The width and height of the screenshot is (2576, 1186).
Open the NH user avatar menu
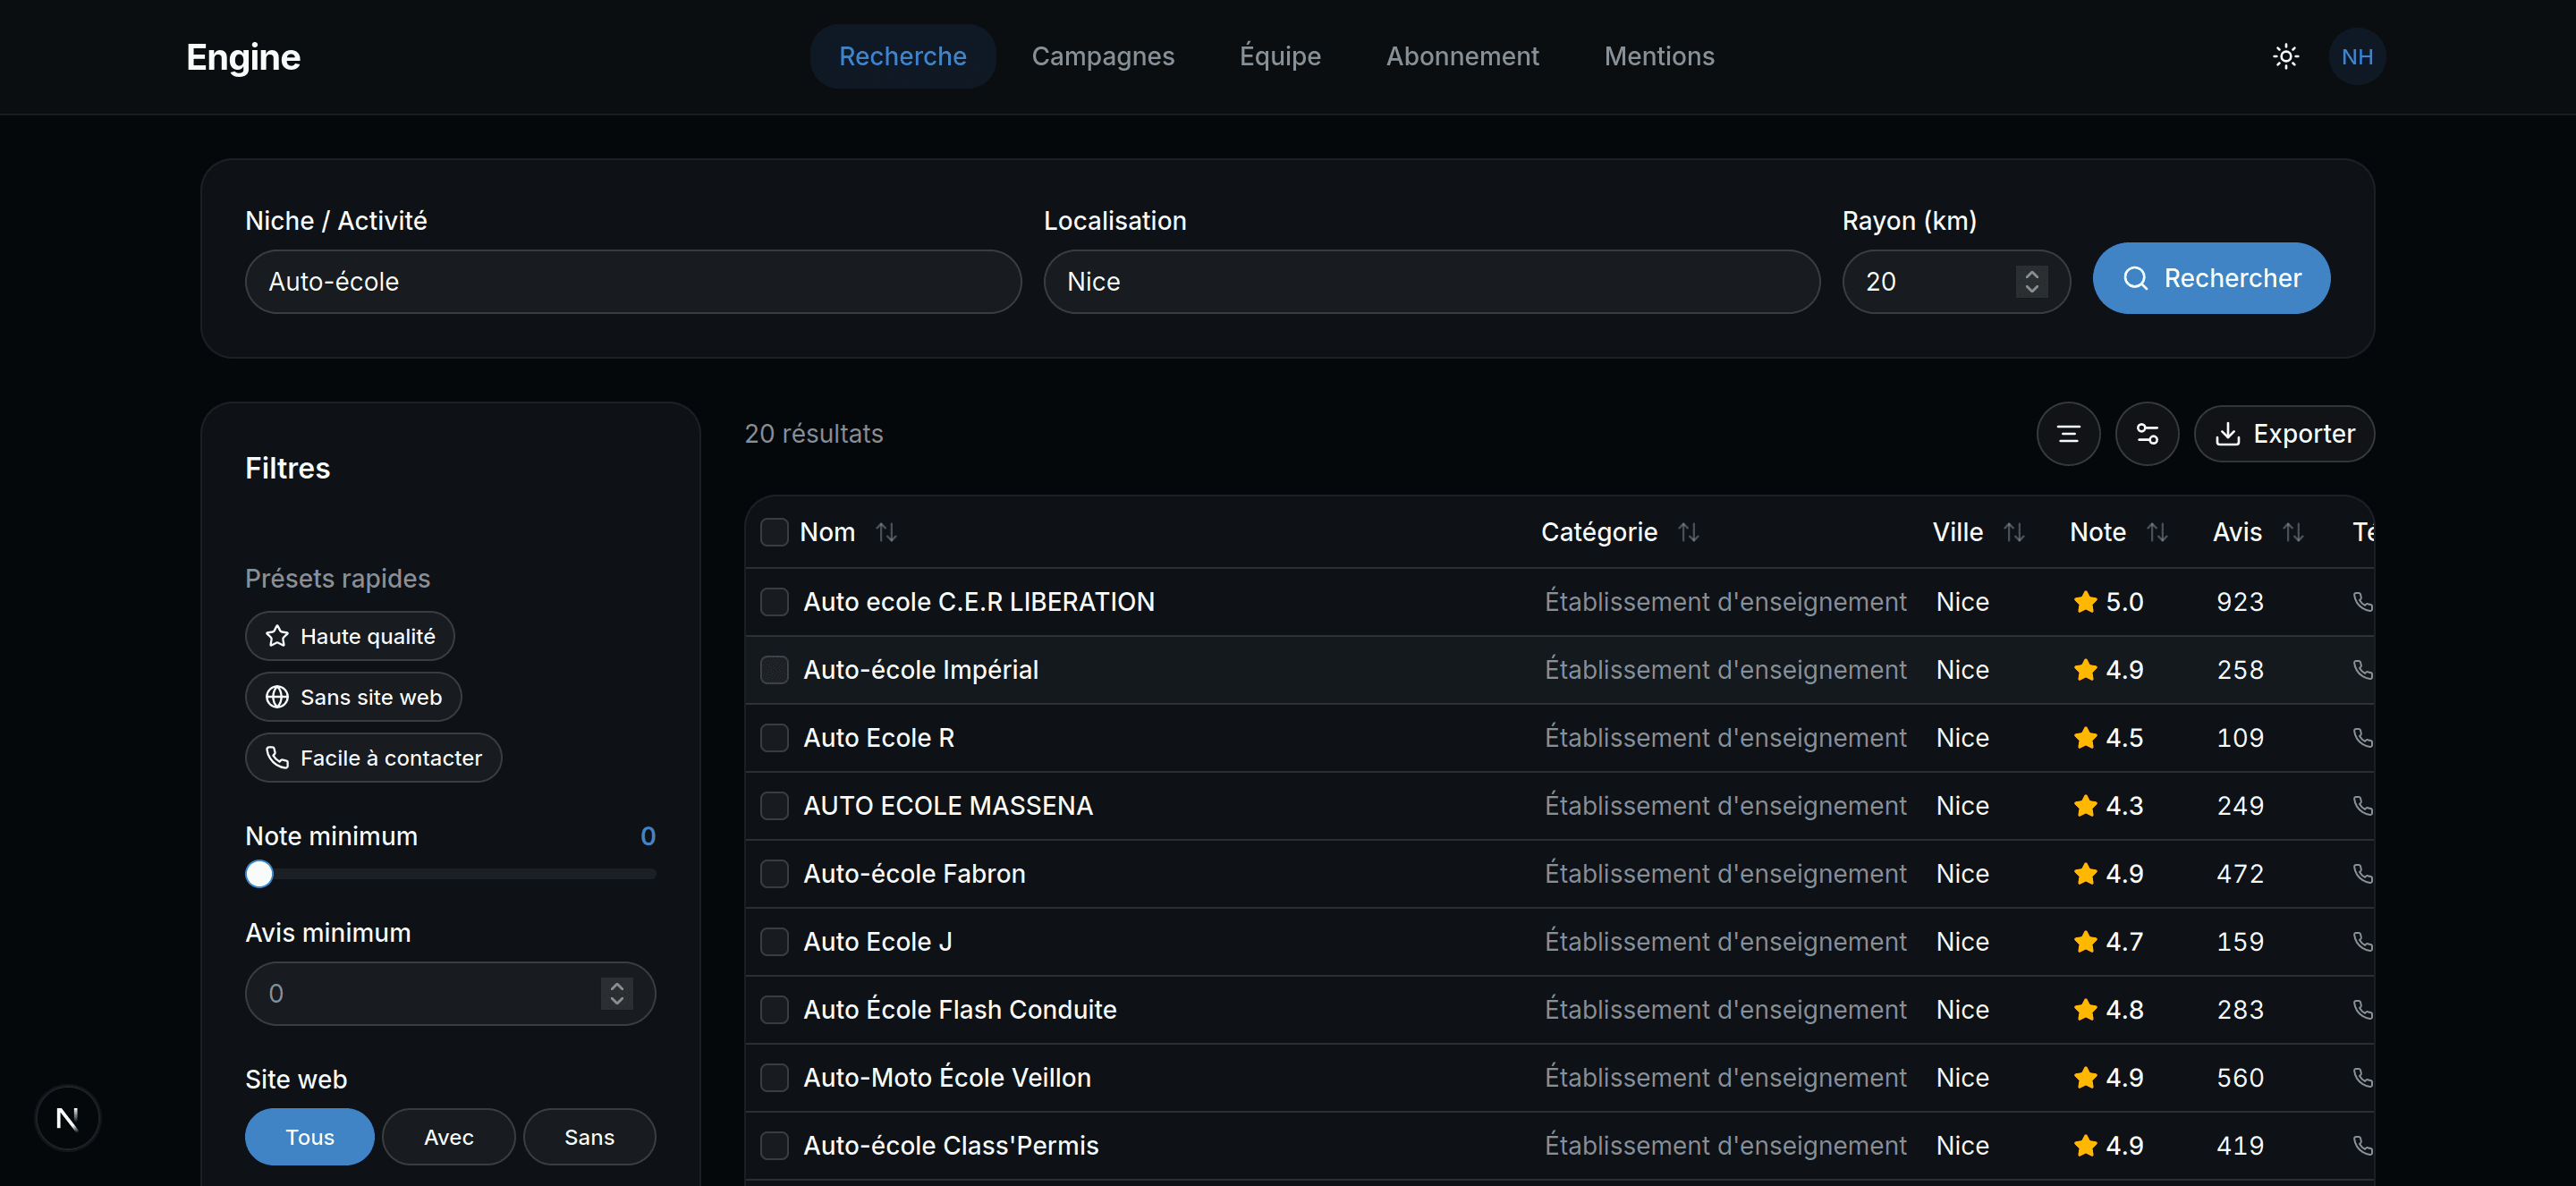tap(2357, 56)
